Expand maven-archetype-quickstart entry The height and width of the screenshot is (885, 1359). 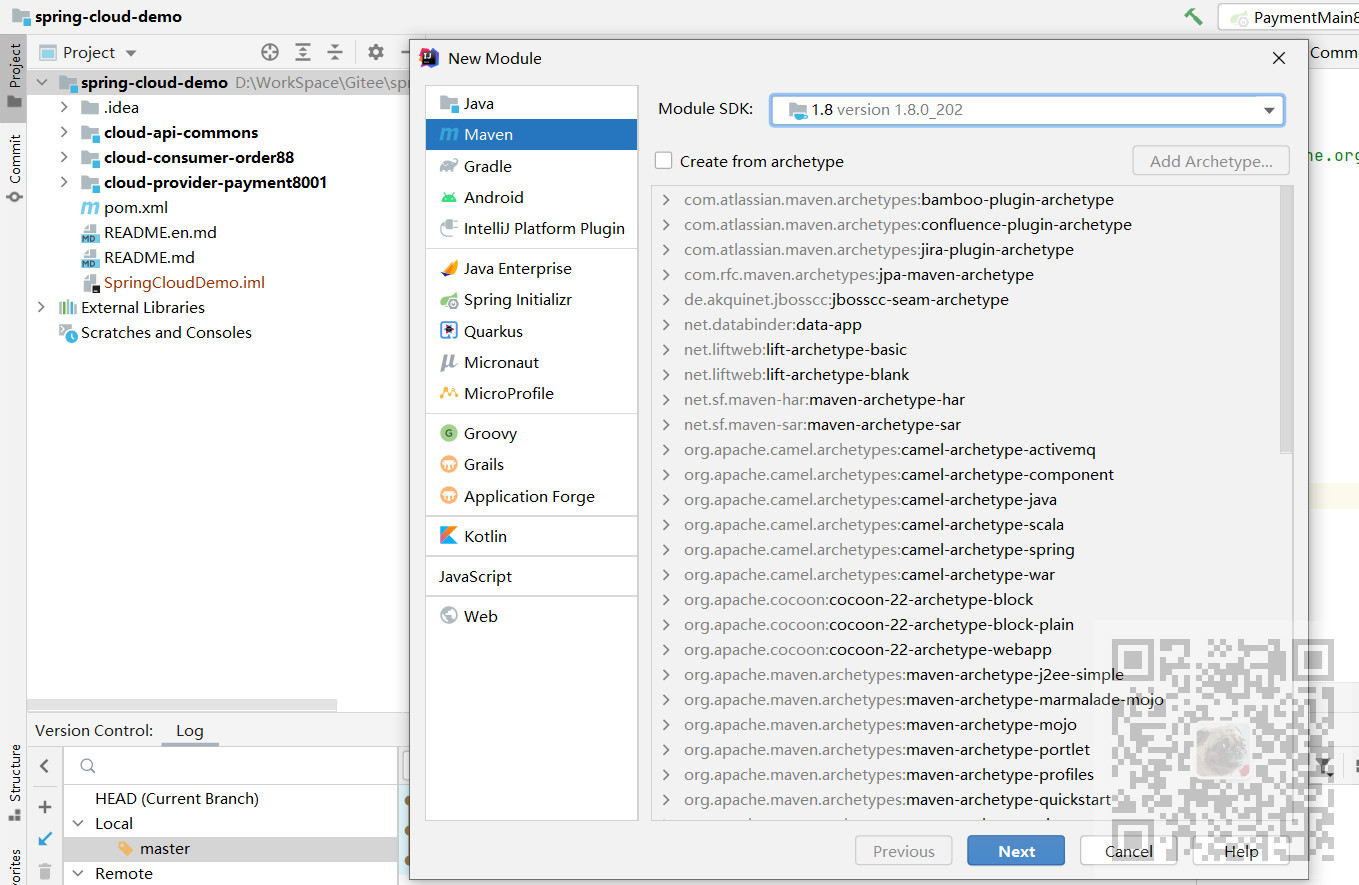[x=666, y=800]
